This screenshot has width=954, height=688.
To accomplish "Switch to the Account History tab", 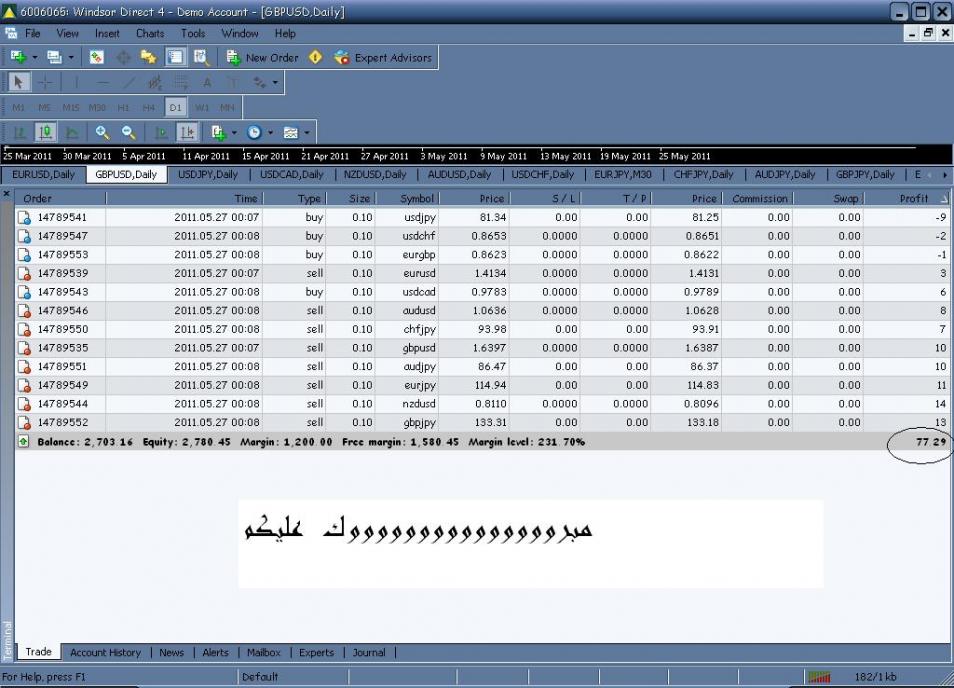I will (x=105, y=653).
